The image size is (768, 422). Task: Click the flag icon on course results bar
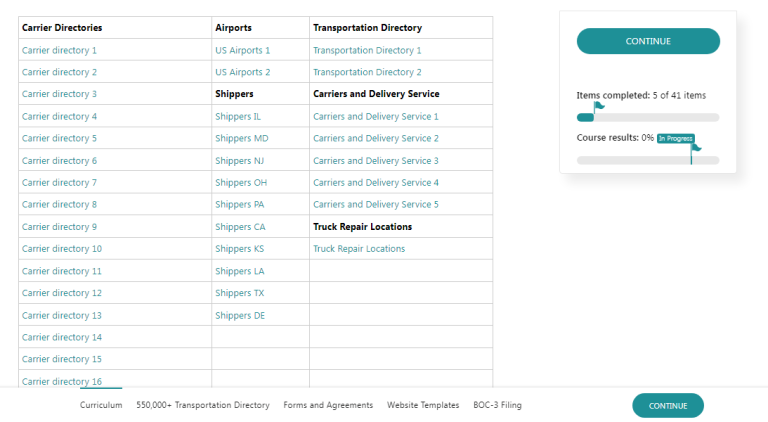click(695, 149)
